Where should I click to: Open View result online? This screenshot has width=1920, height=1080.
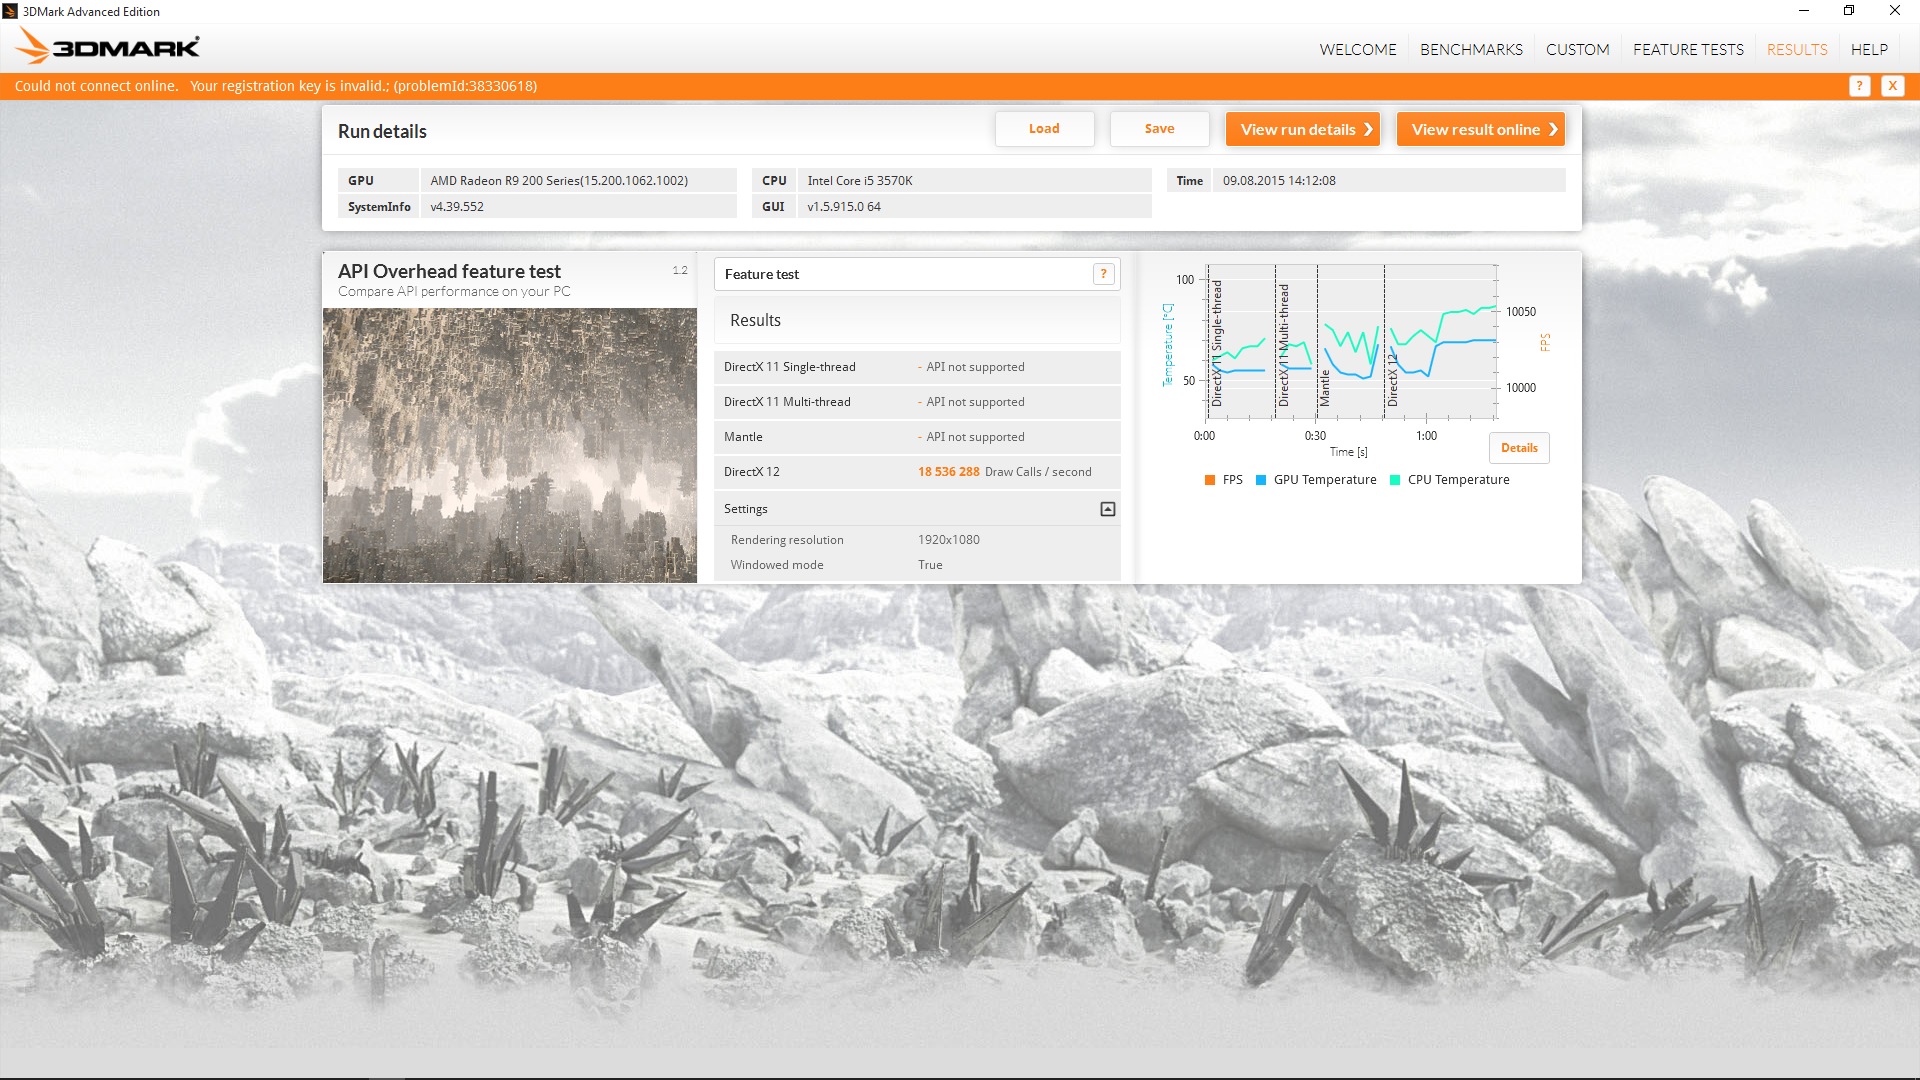click(1480, 129)
